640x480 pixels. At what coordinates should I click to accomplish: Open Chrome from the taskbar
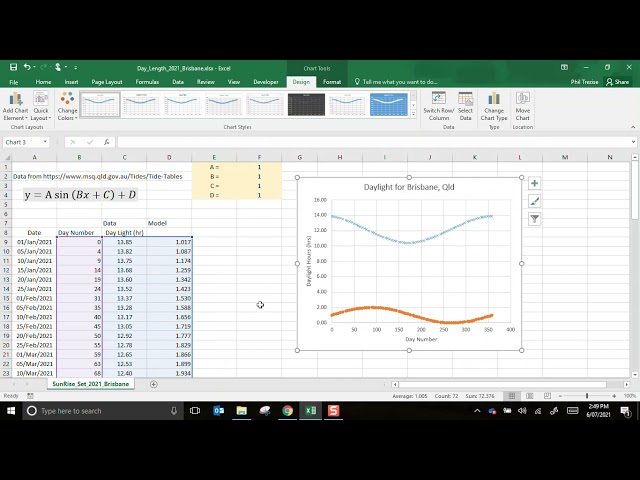click(287, 411)
